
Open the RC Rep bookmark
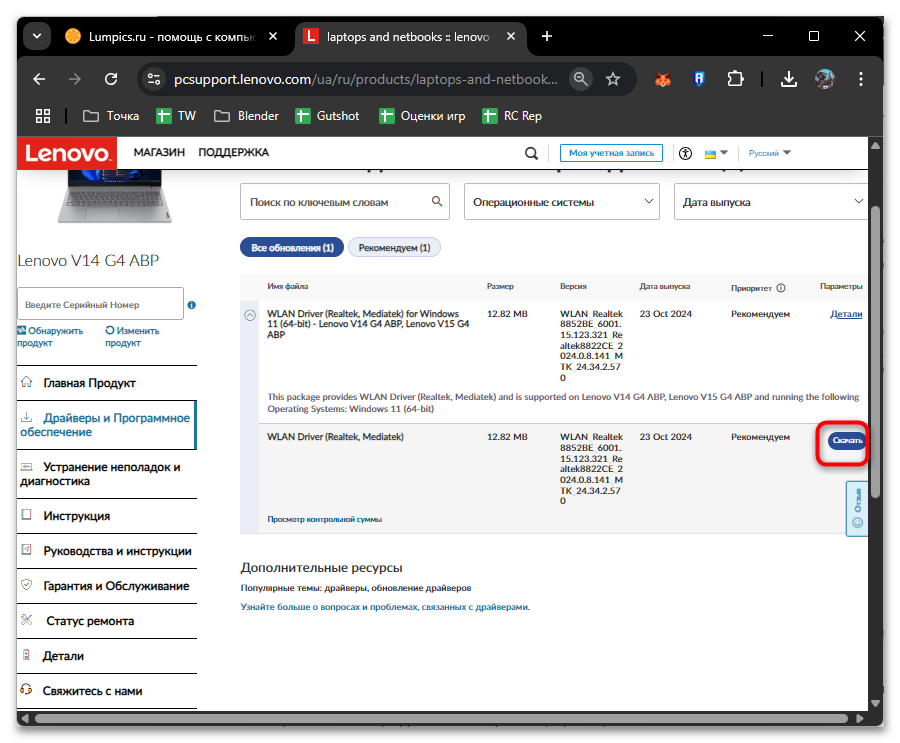point(512,116)
